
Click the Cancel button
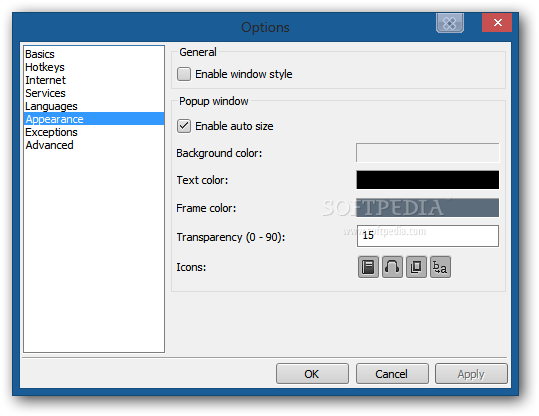[392, 374]
